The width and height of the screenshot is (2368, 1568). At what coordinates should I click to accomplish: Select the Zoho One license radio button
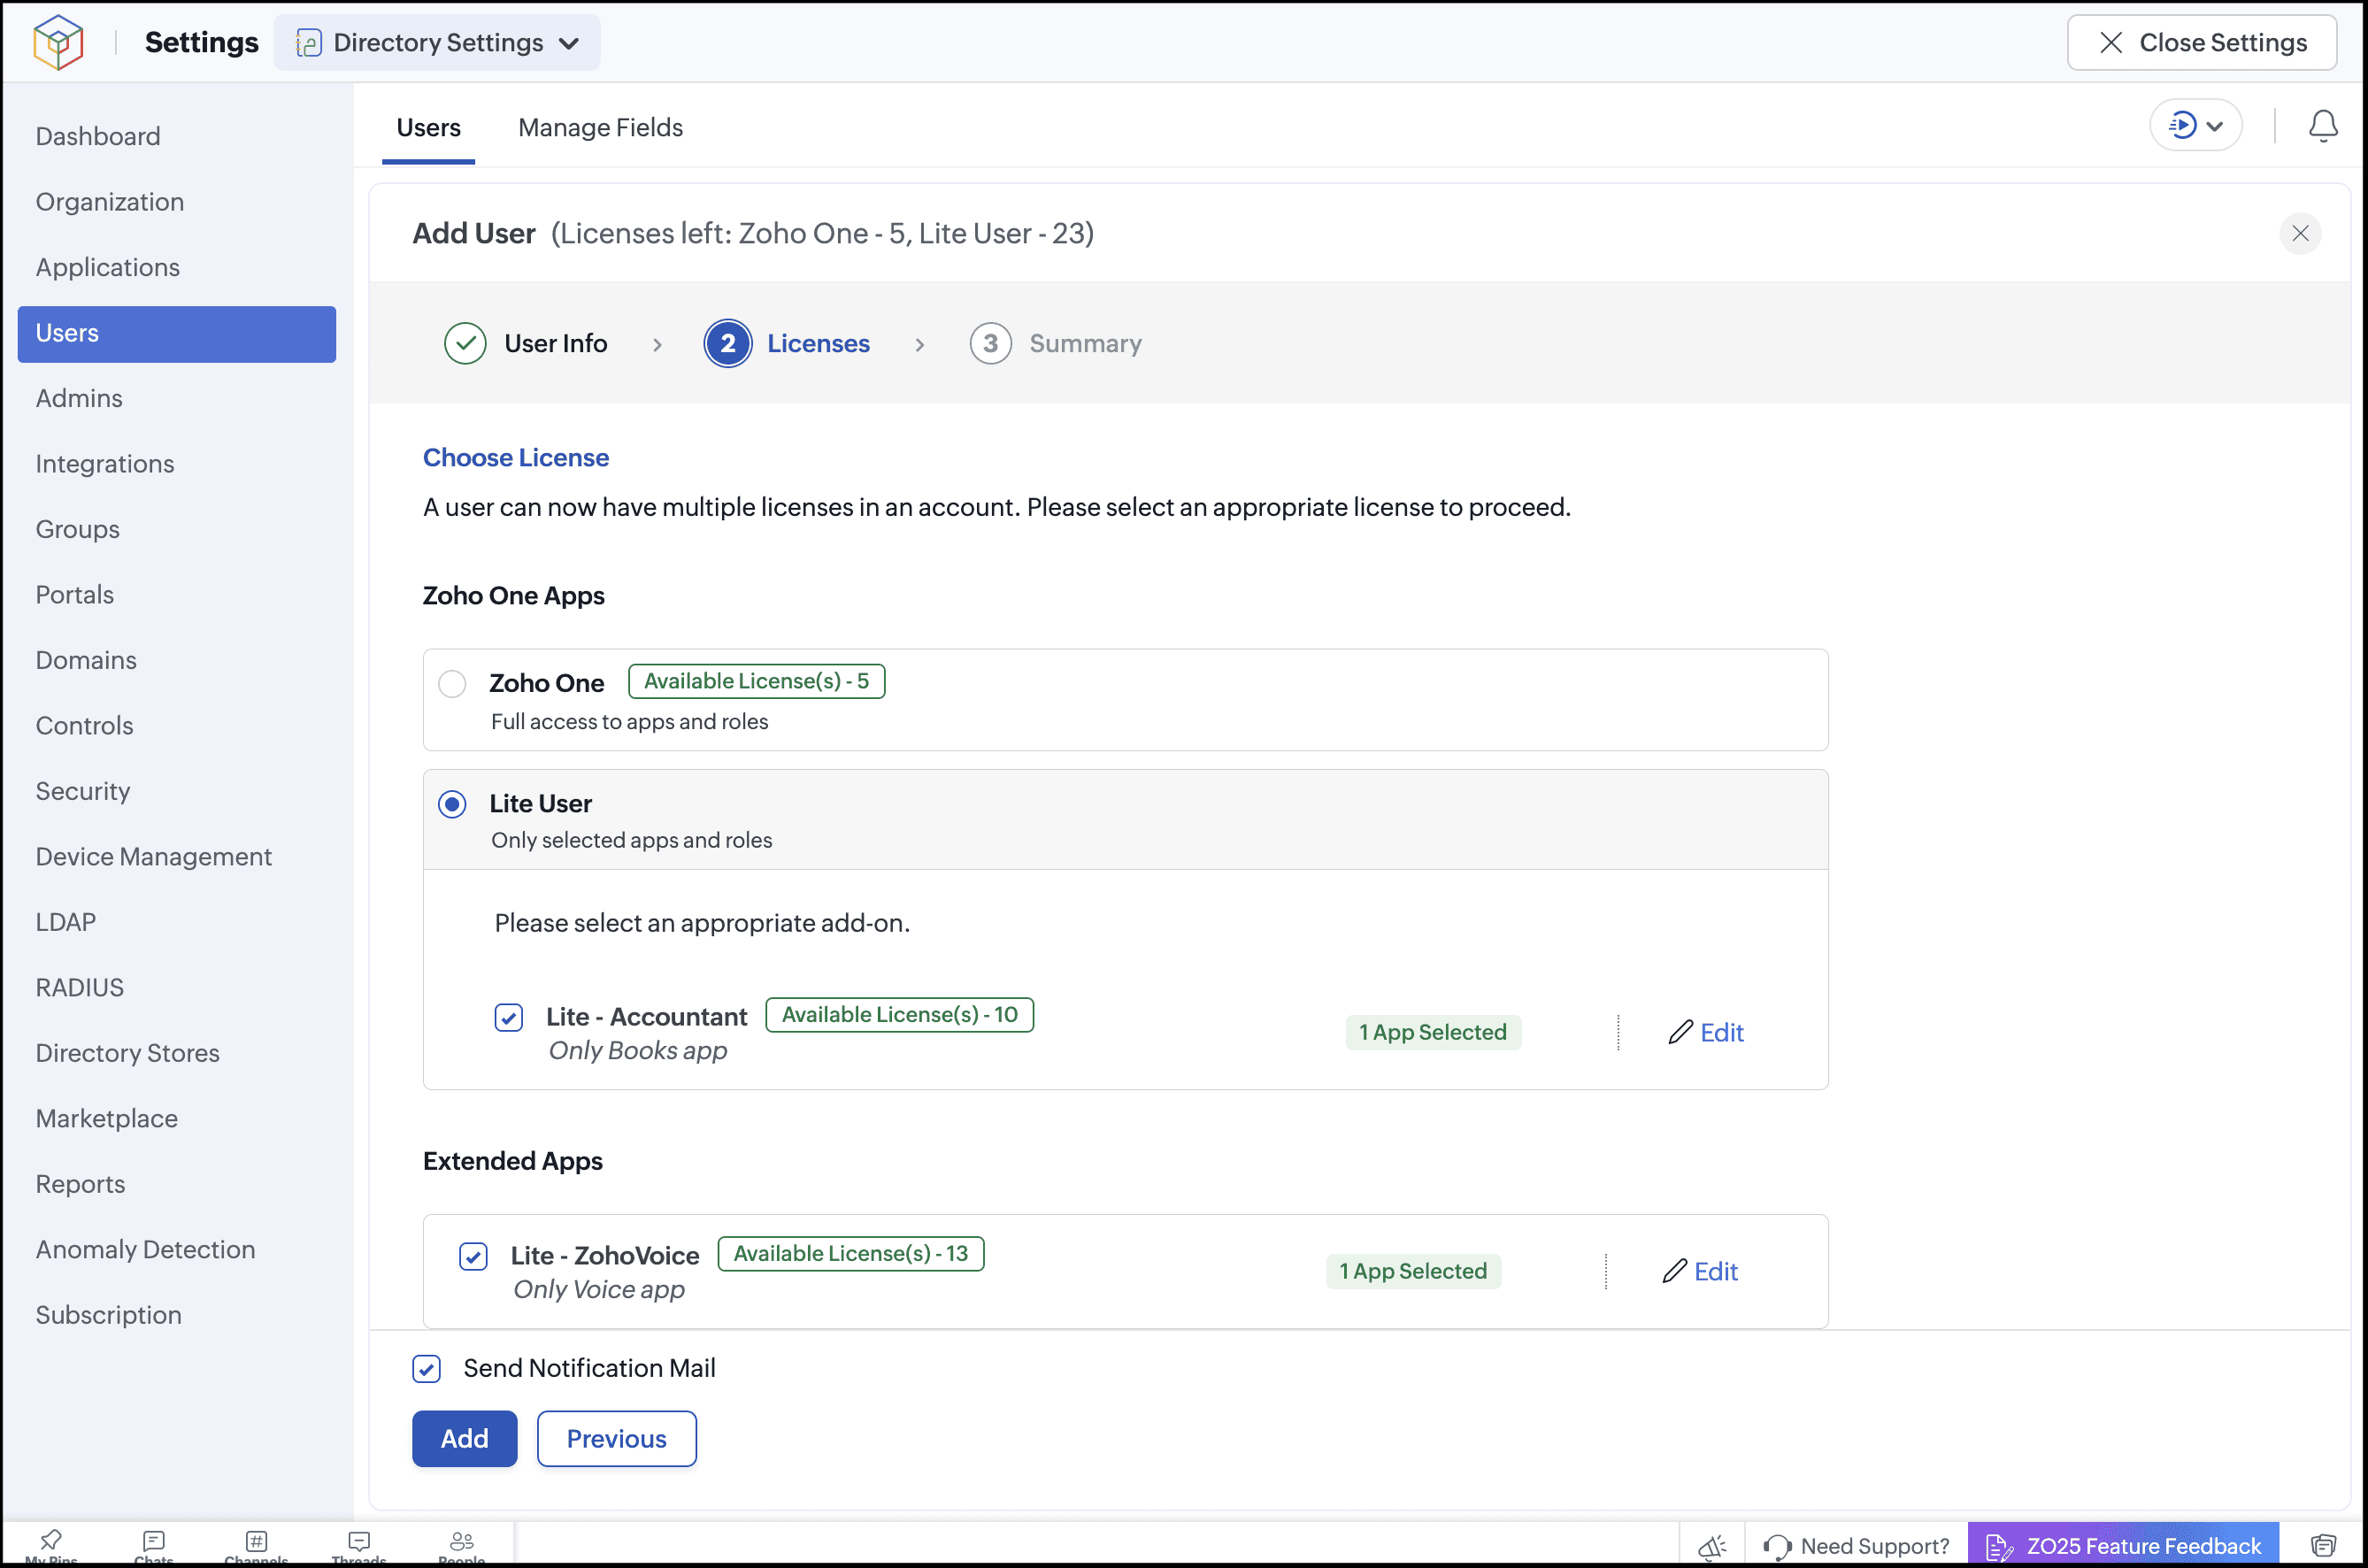point(452,683)
